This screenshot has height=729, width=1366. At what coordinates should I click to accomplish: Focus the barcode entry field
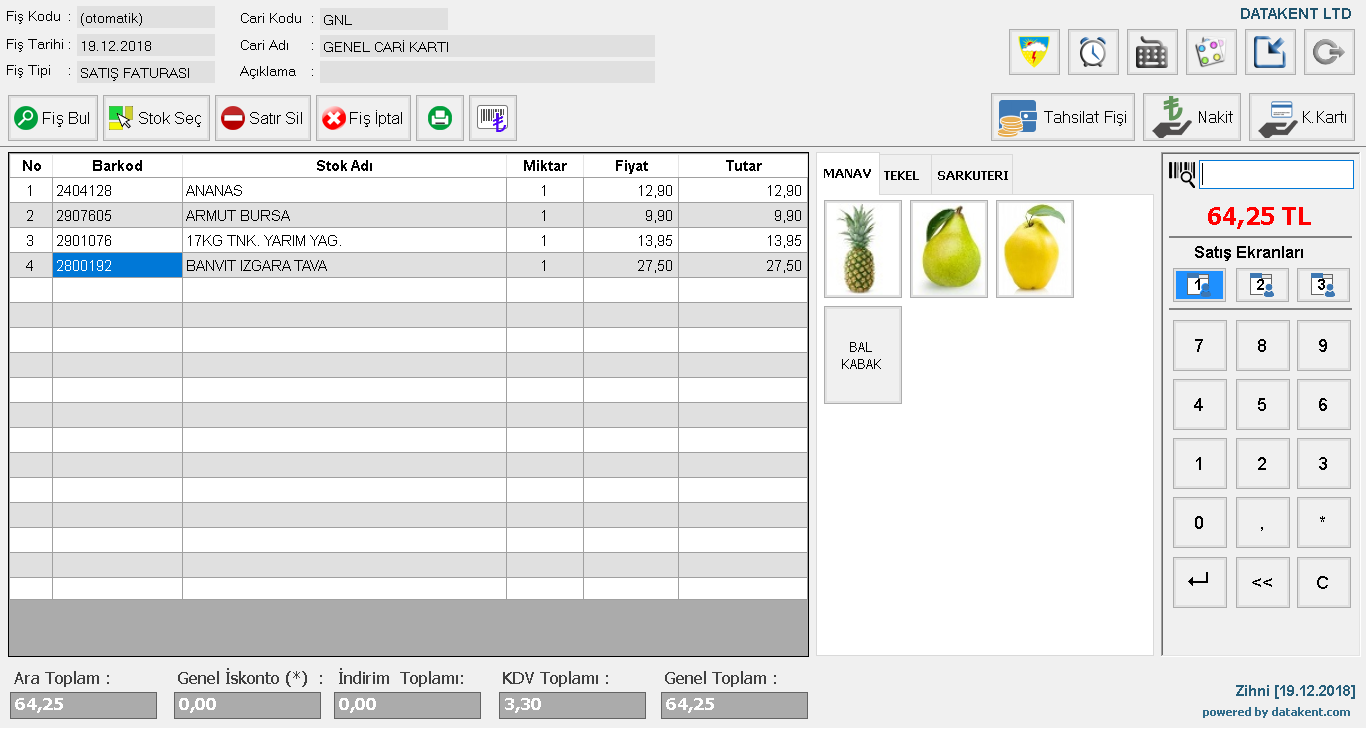point(1277,174)
